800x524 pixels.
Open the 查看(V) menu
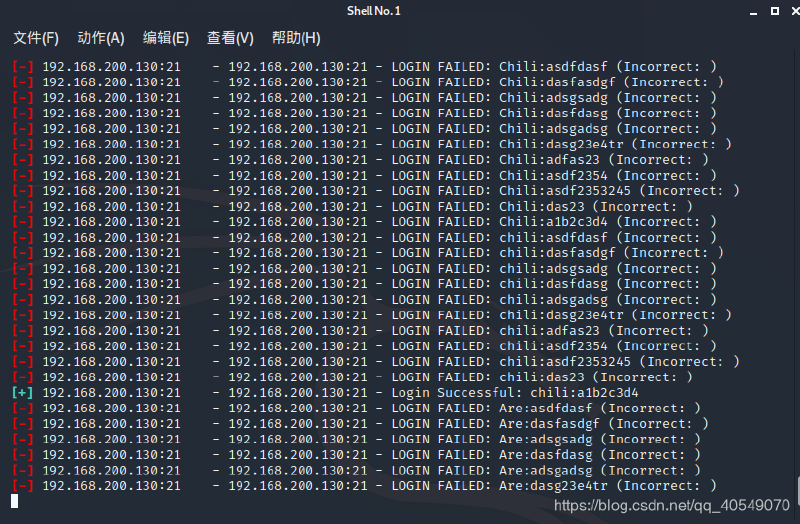coord(230,38)
